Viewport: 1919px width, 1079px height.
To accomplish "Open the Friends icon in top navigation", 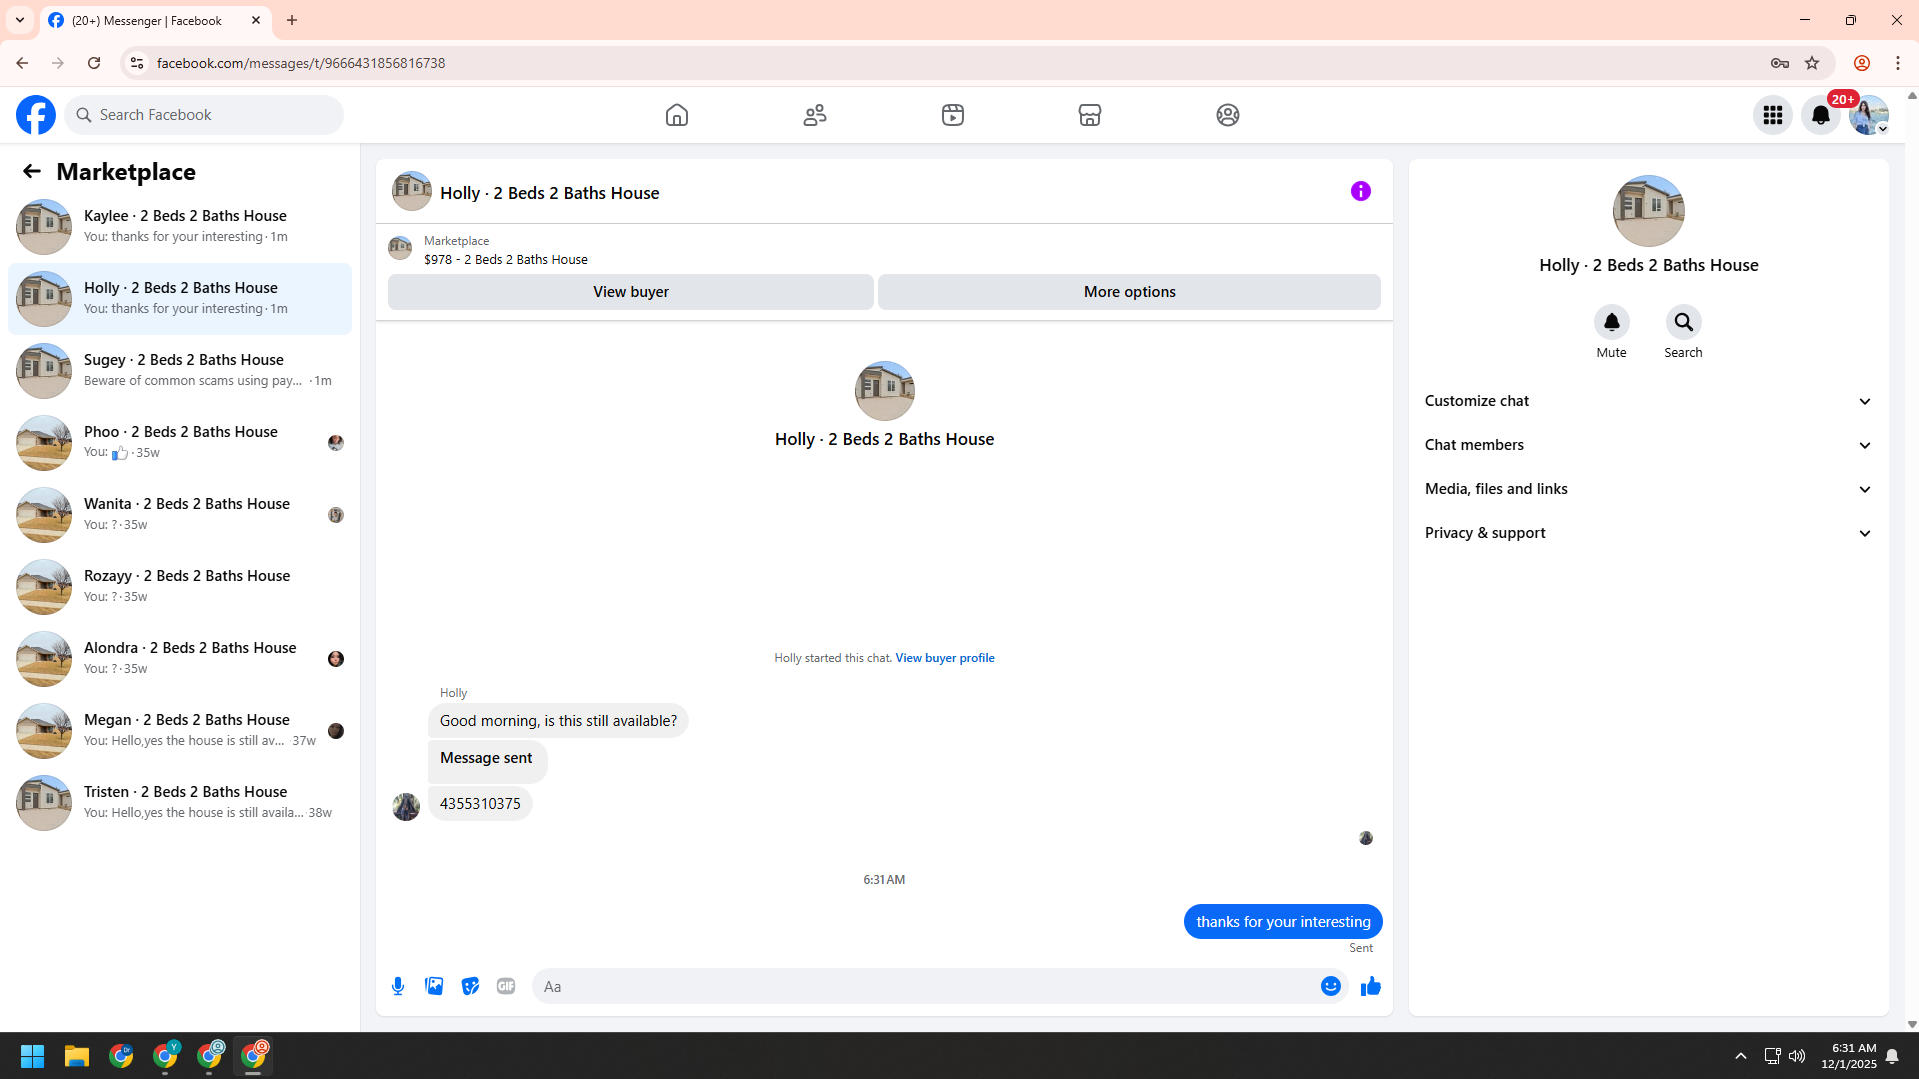I will click(x=815, y=115).
